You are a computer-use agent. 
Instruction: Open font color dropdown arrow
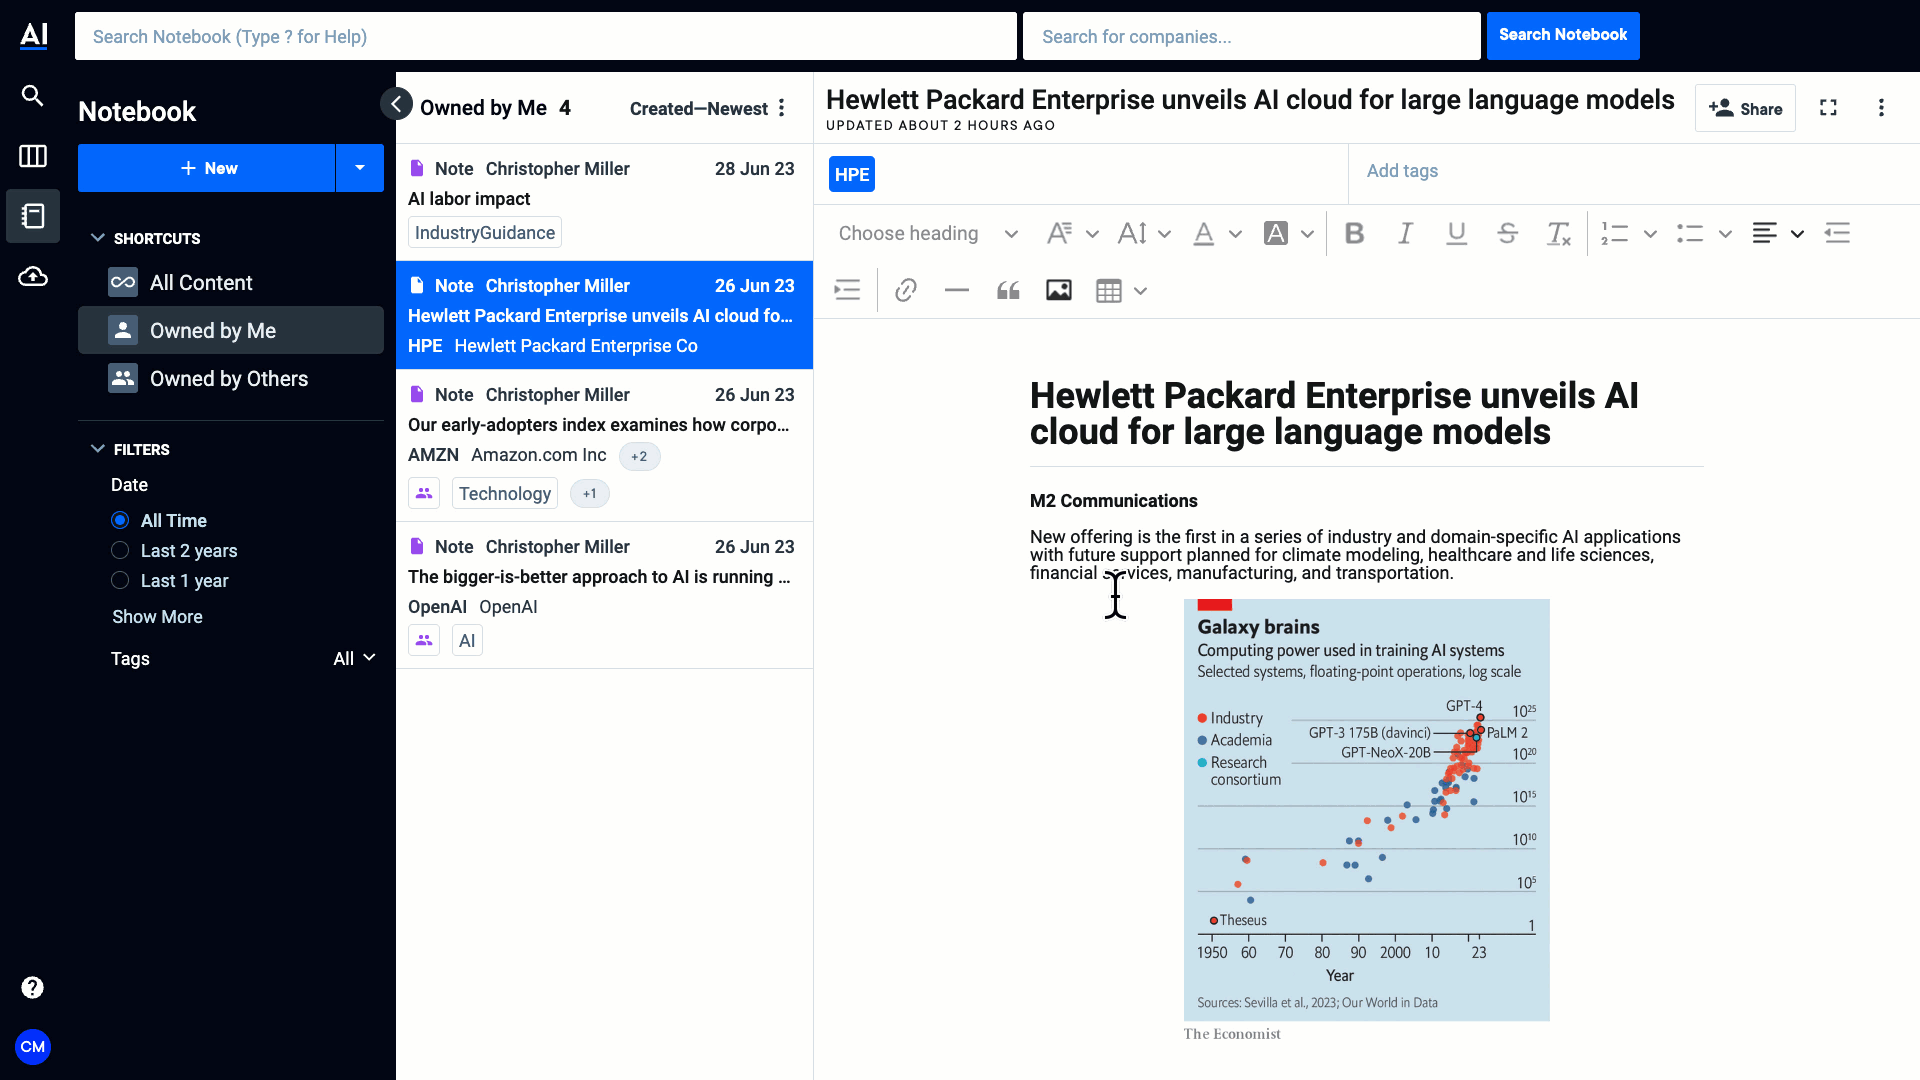[x=1235, y=233]
